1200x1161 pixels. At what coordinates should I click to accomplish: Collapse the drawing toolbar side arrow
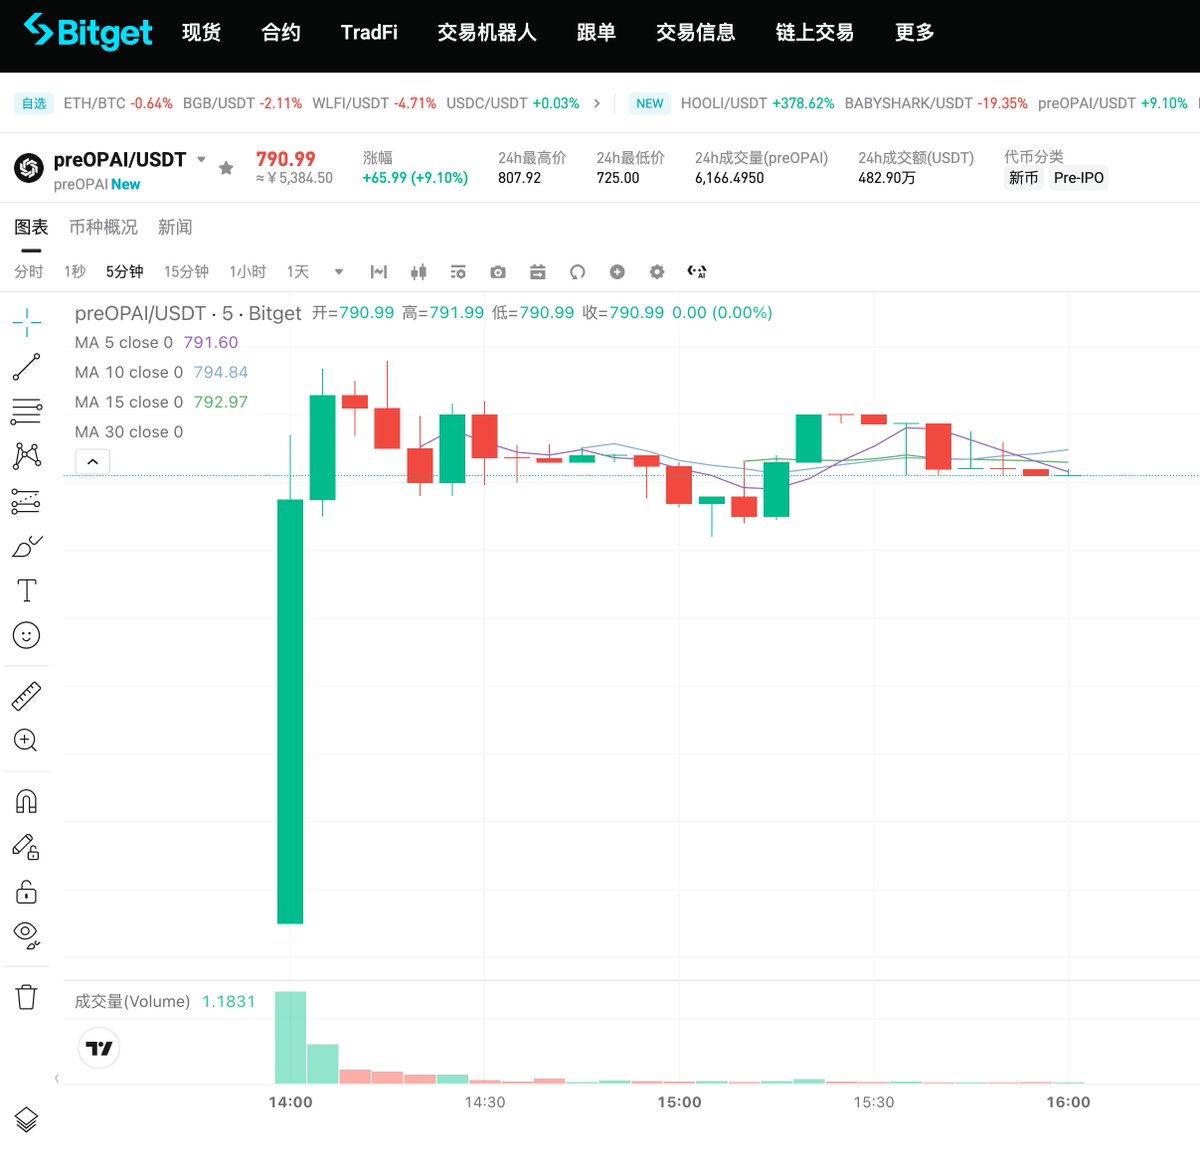pyautogui.click(x=57, y=1078)
